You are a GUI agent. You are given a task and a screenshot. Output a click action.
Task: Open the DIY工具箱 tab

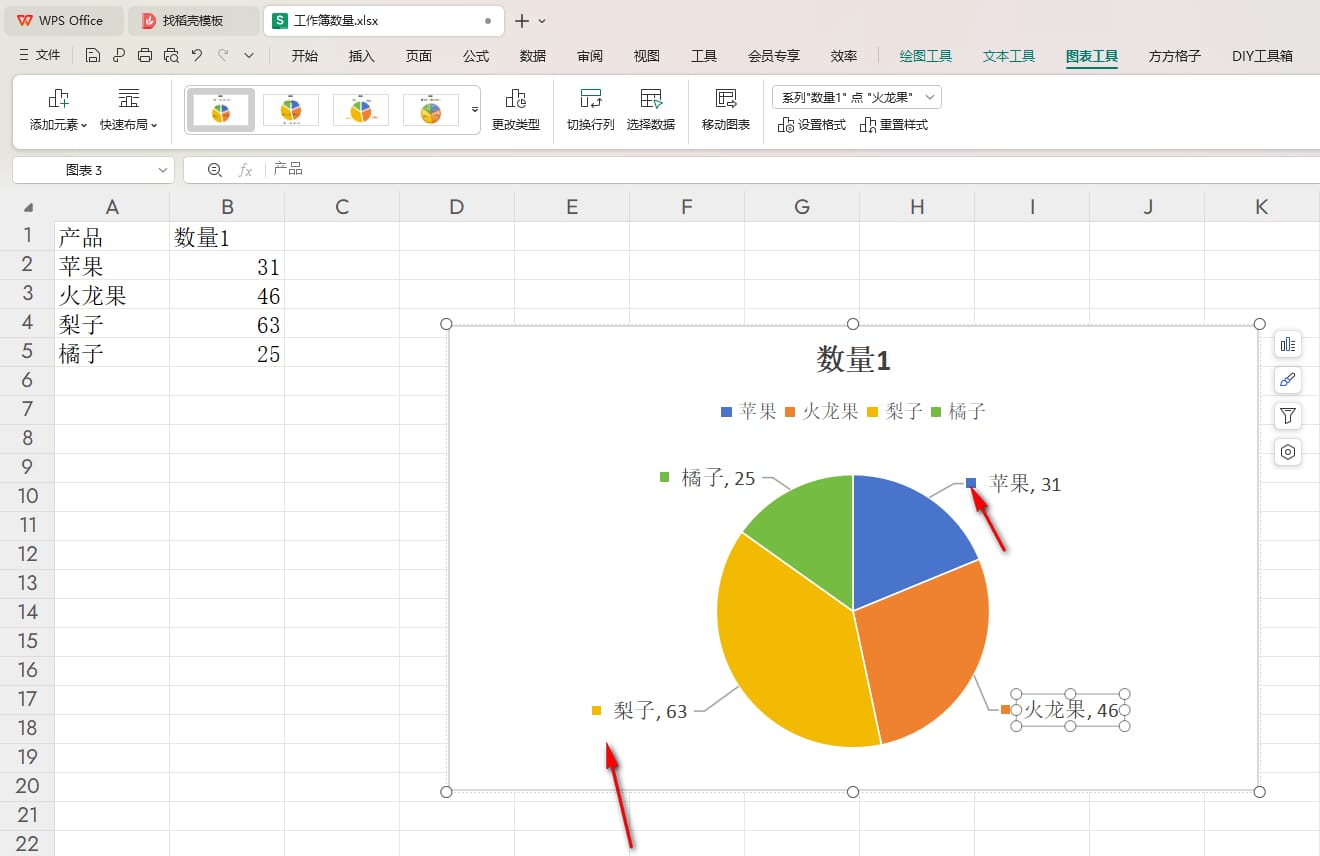[1262, 56]
